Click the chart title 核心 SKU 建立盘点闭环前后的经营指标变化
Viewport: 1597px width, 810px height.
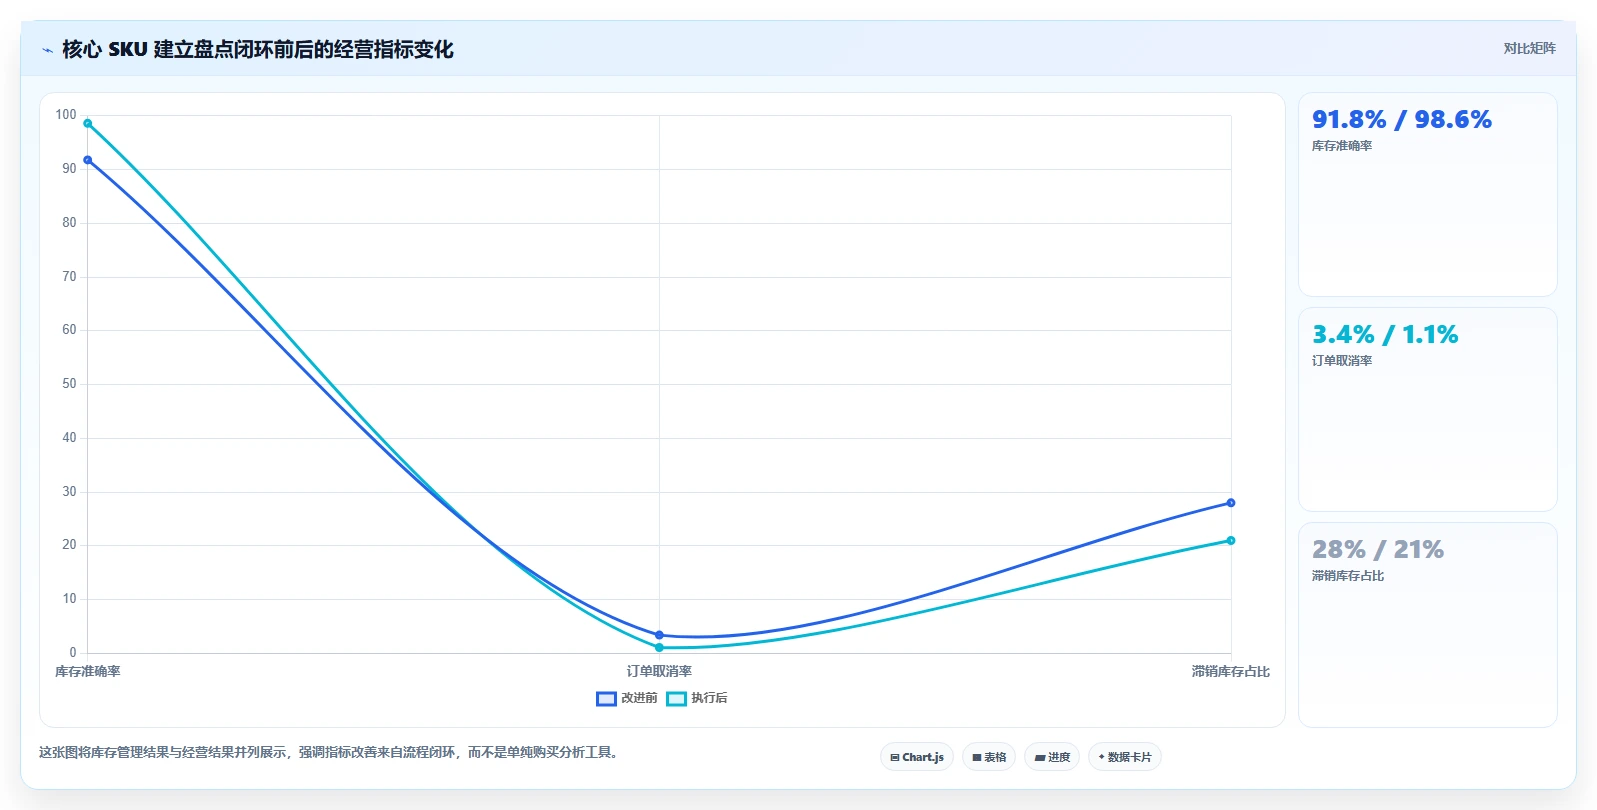tap(258, 50)
